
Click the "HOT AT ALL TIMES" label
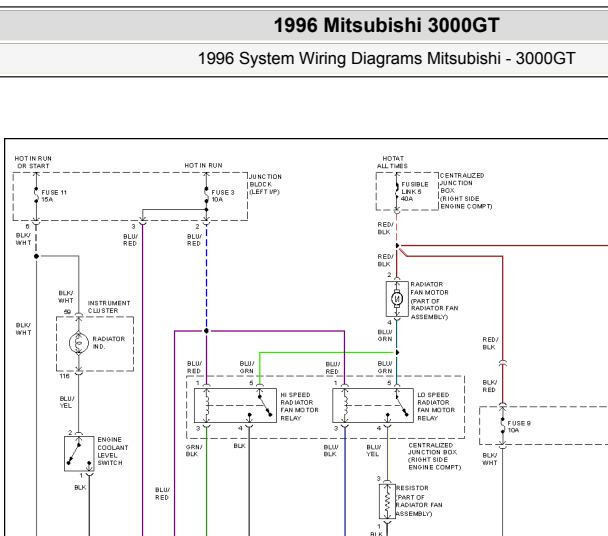(x=392, y=162)
